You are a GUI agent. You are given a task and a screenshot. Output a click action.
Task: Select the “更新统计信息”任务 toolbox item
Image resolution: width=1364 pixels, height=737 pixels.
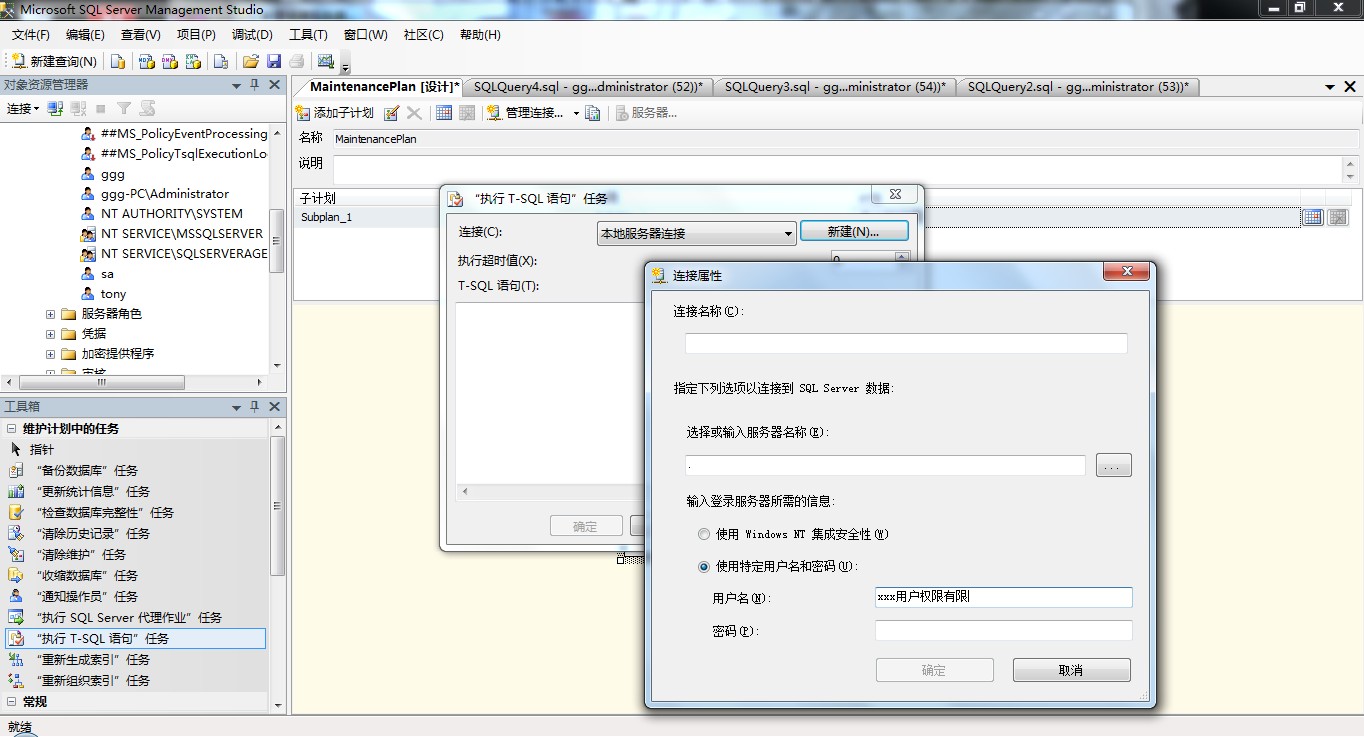tap(135, 491)
